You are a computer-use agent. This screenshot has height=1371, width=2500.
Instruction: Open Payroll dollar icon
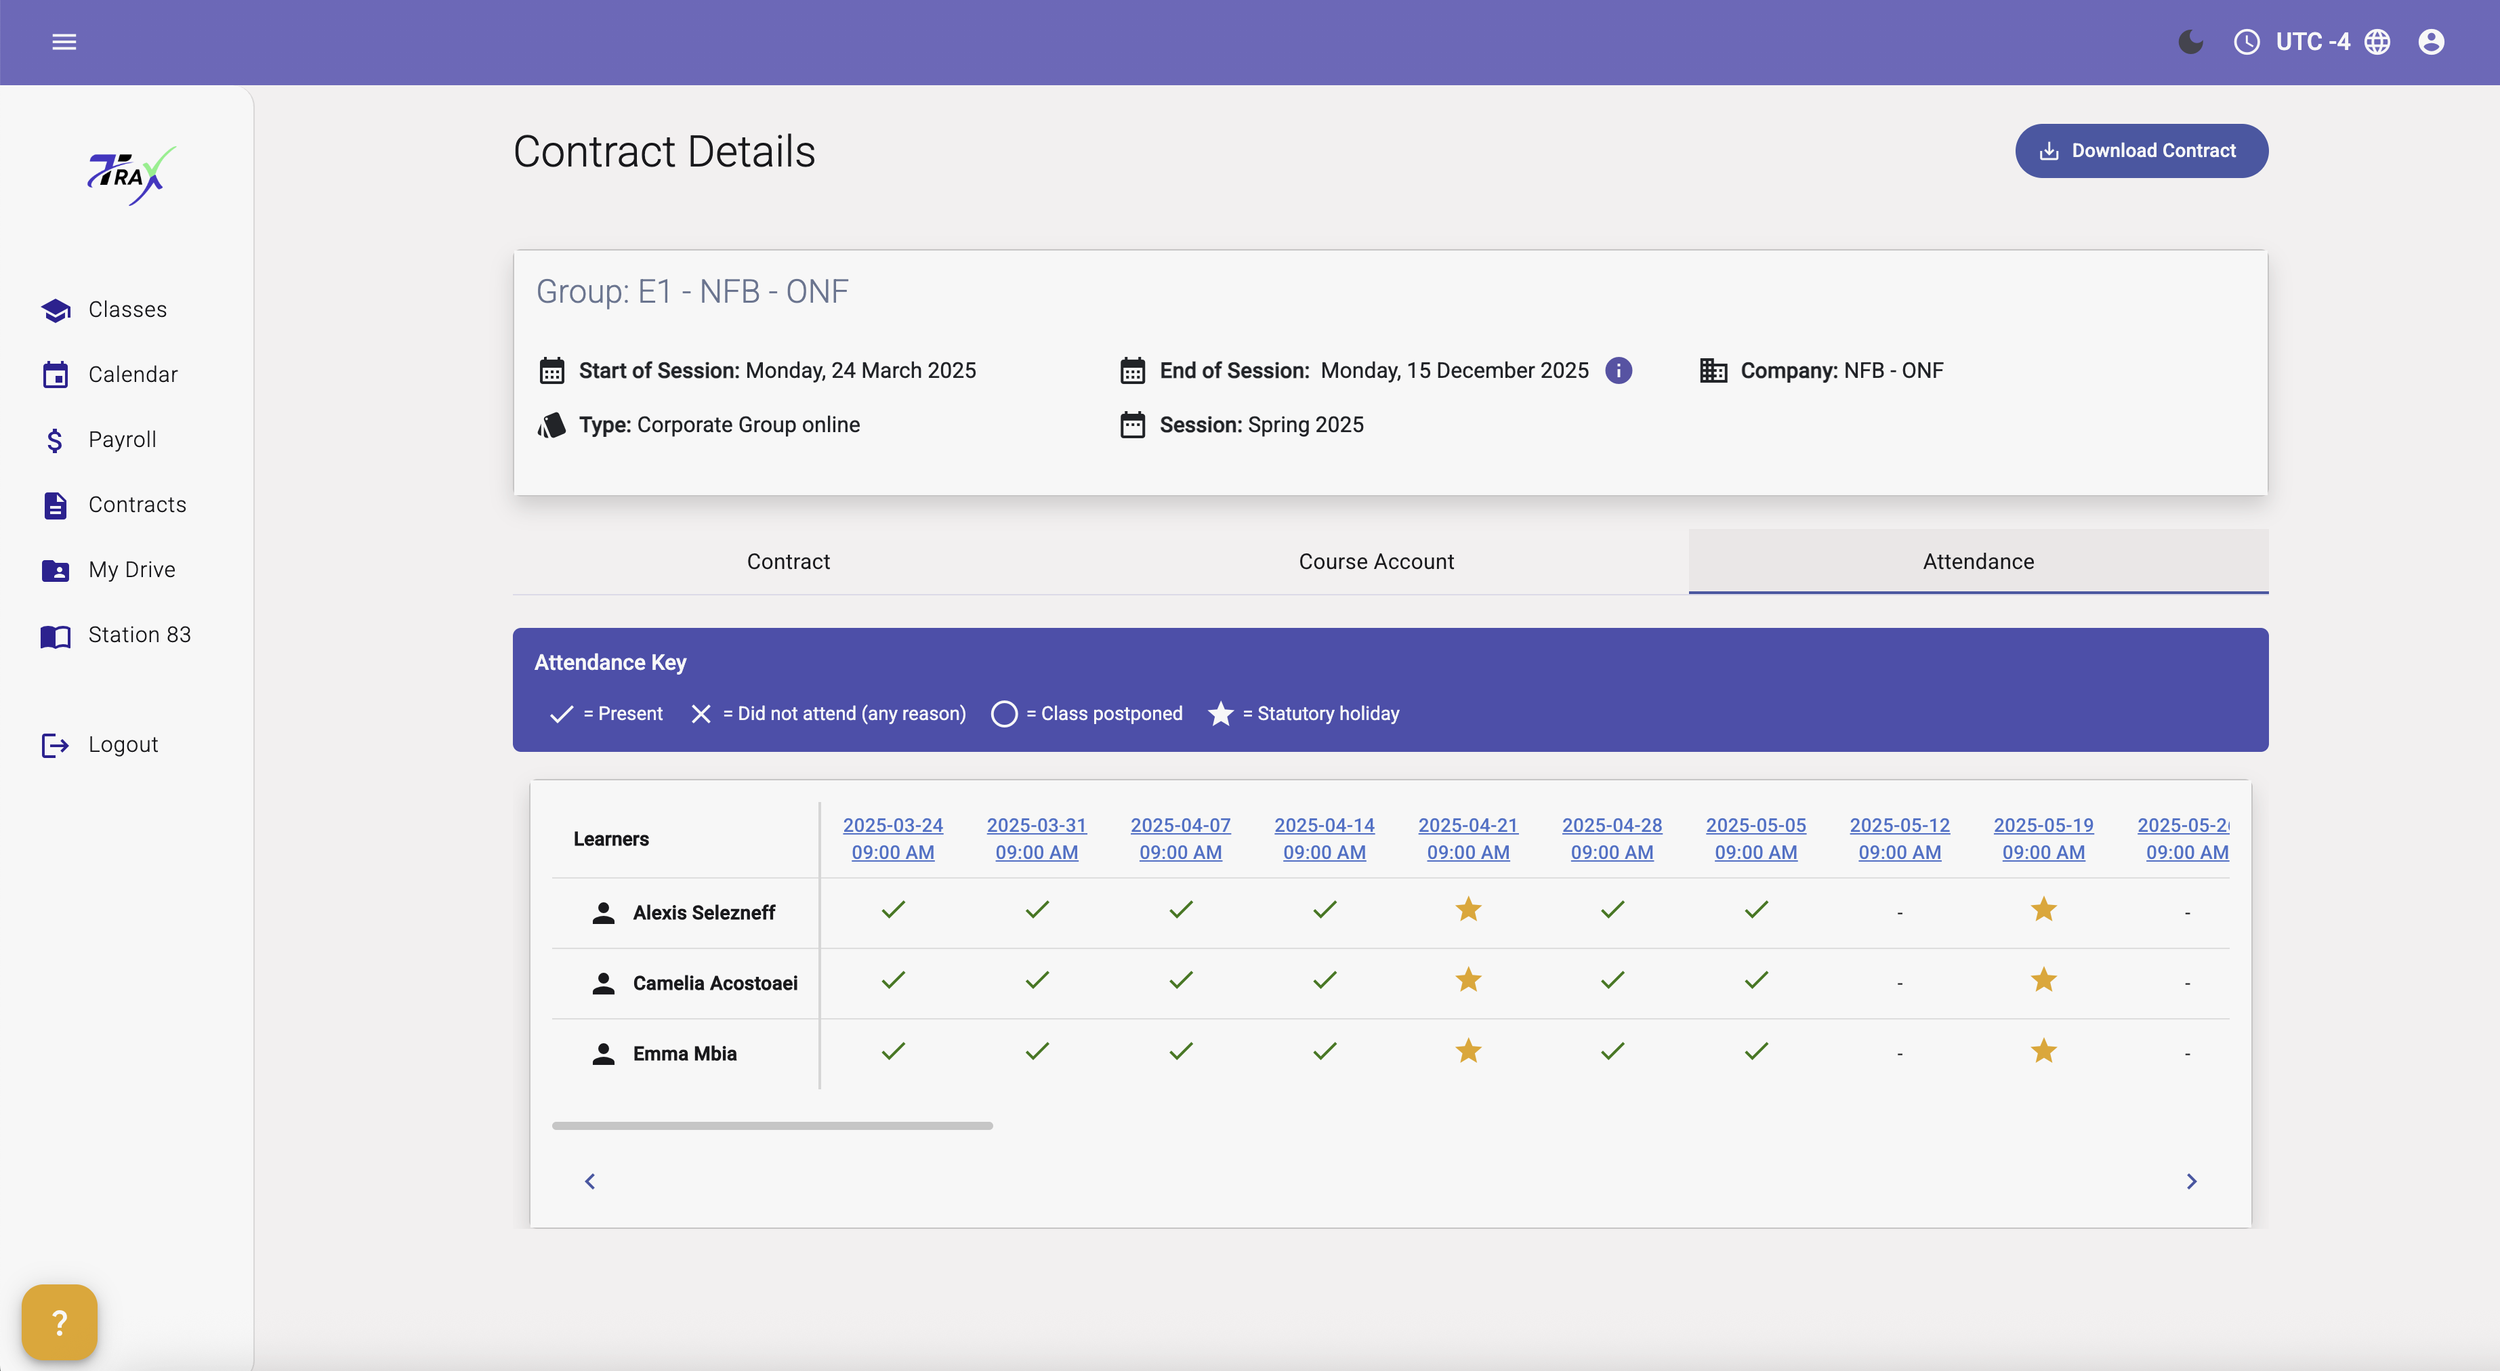point(56,440)
